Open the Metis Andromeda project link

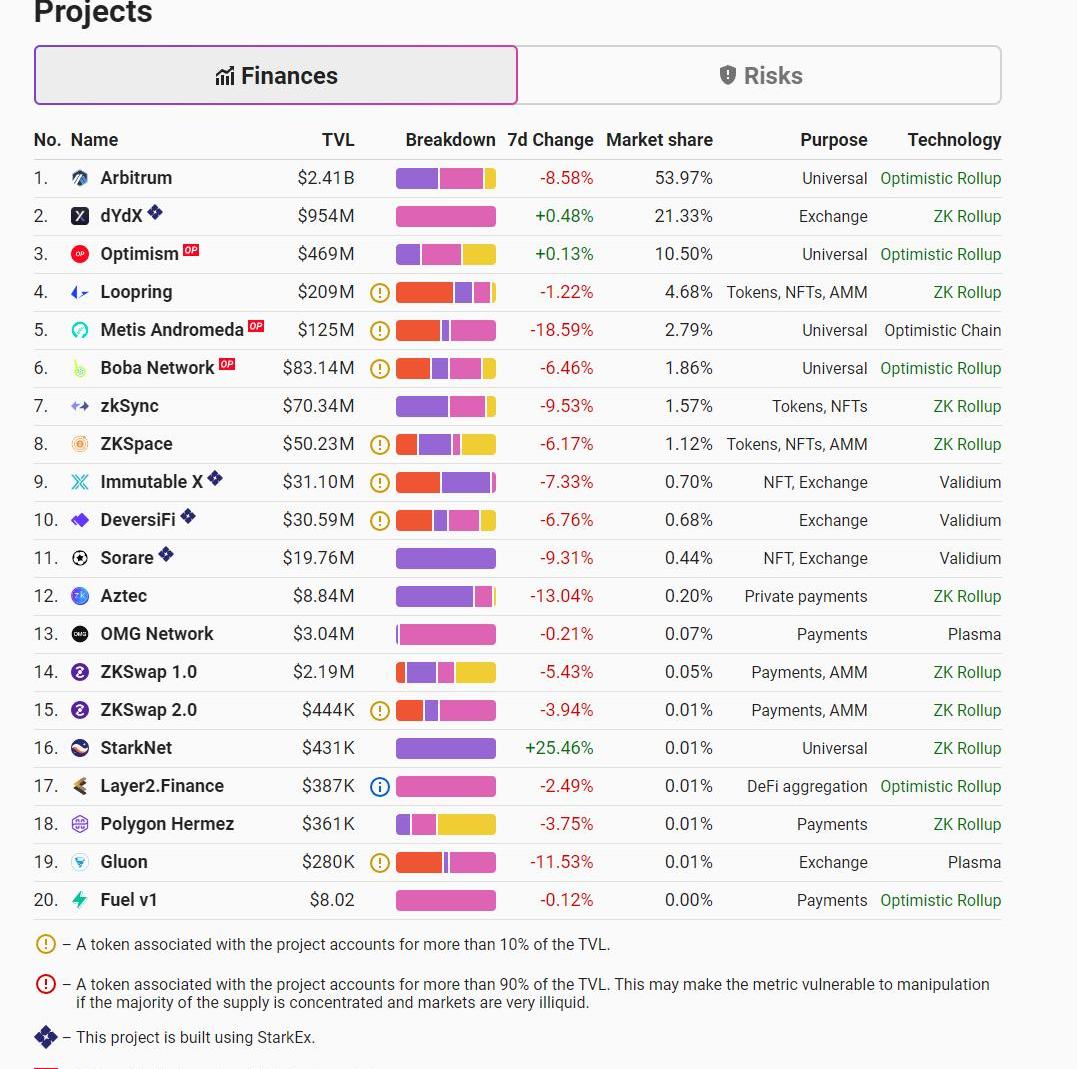pos(172,330)
